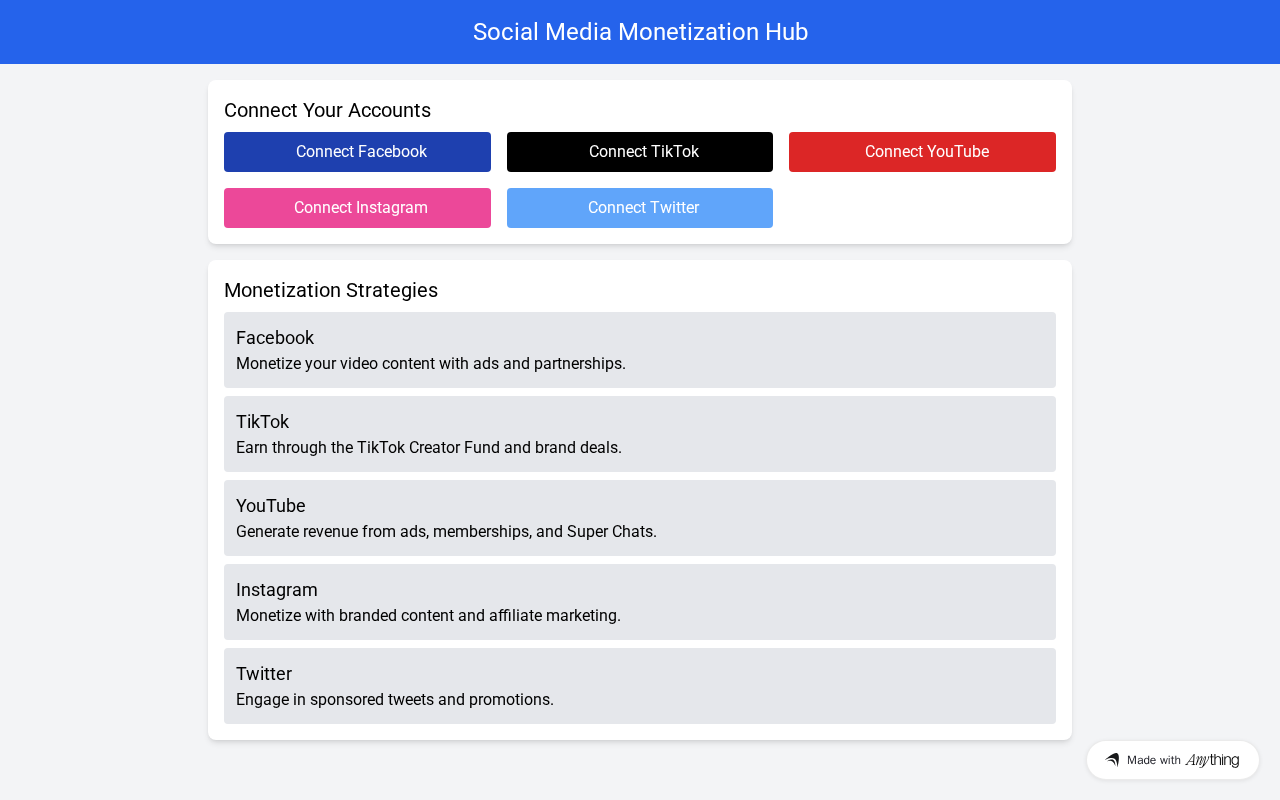The height and width of the screenshot is (800, 1280).
Task: Click the TikTok strategy heading
Action: tap(262, 422)
